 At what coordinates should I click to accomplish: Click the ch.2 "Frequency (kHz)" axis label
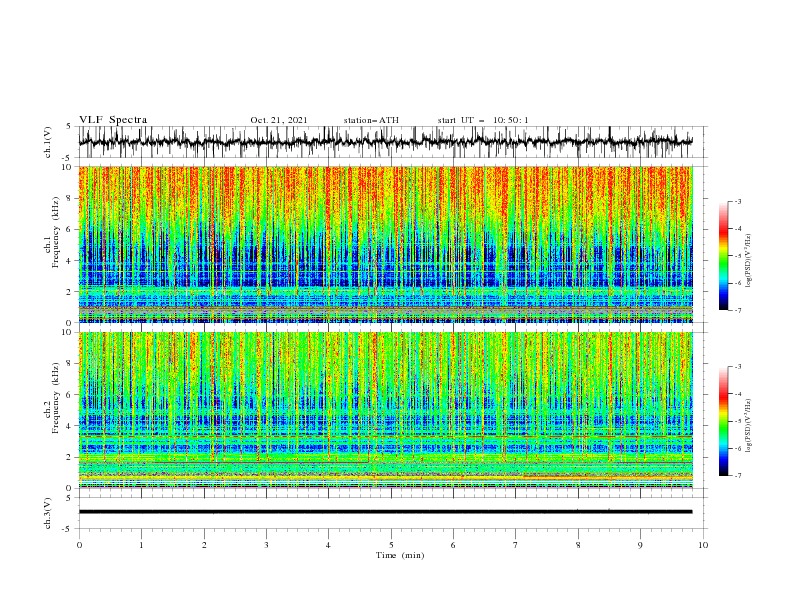[x=56, y=397]
